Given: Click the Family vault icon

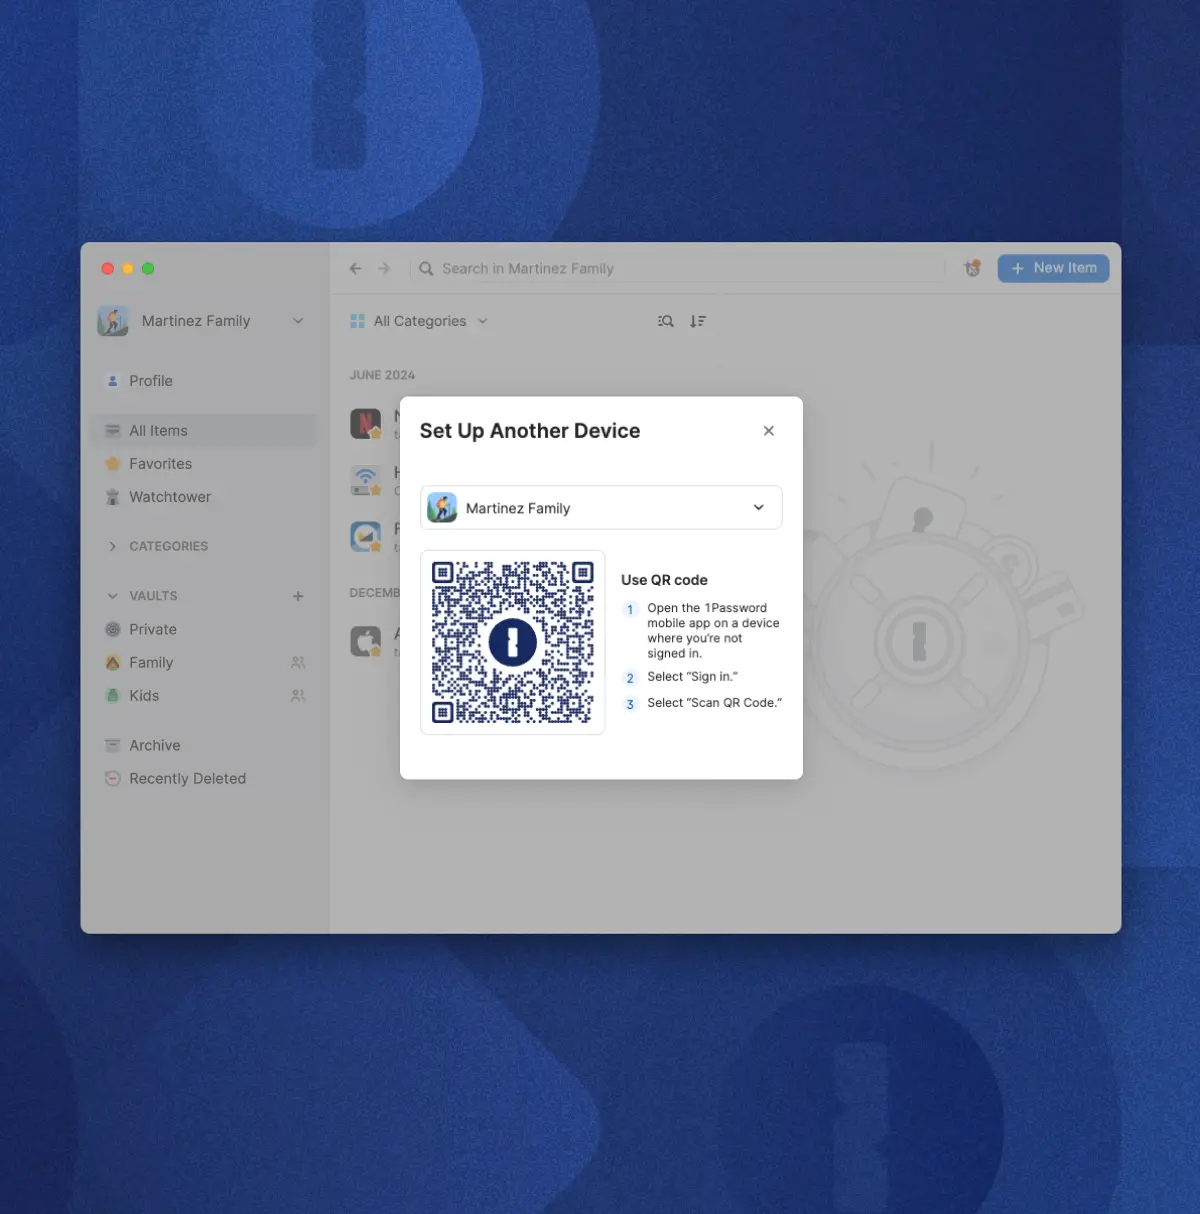Looking at the screenshot, I should pyautogui.click(x=112, y=662).
